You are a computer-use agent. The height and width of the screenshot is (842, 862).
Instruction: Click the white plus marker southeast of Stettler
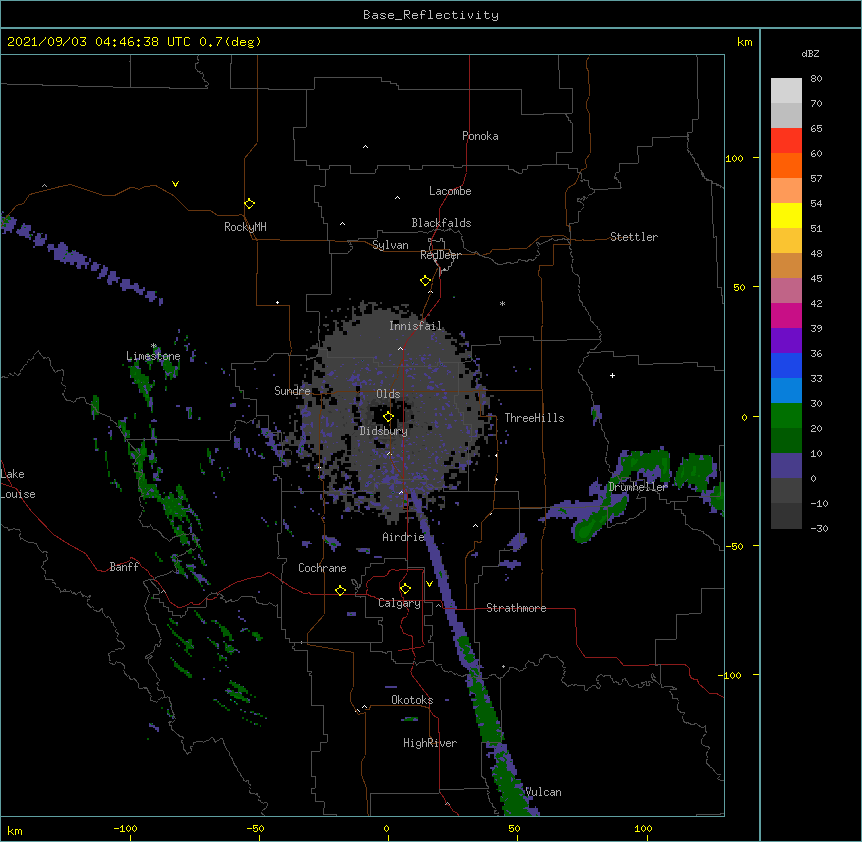pyautogui.click(x=612, y=375)
